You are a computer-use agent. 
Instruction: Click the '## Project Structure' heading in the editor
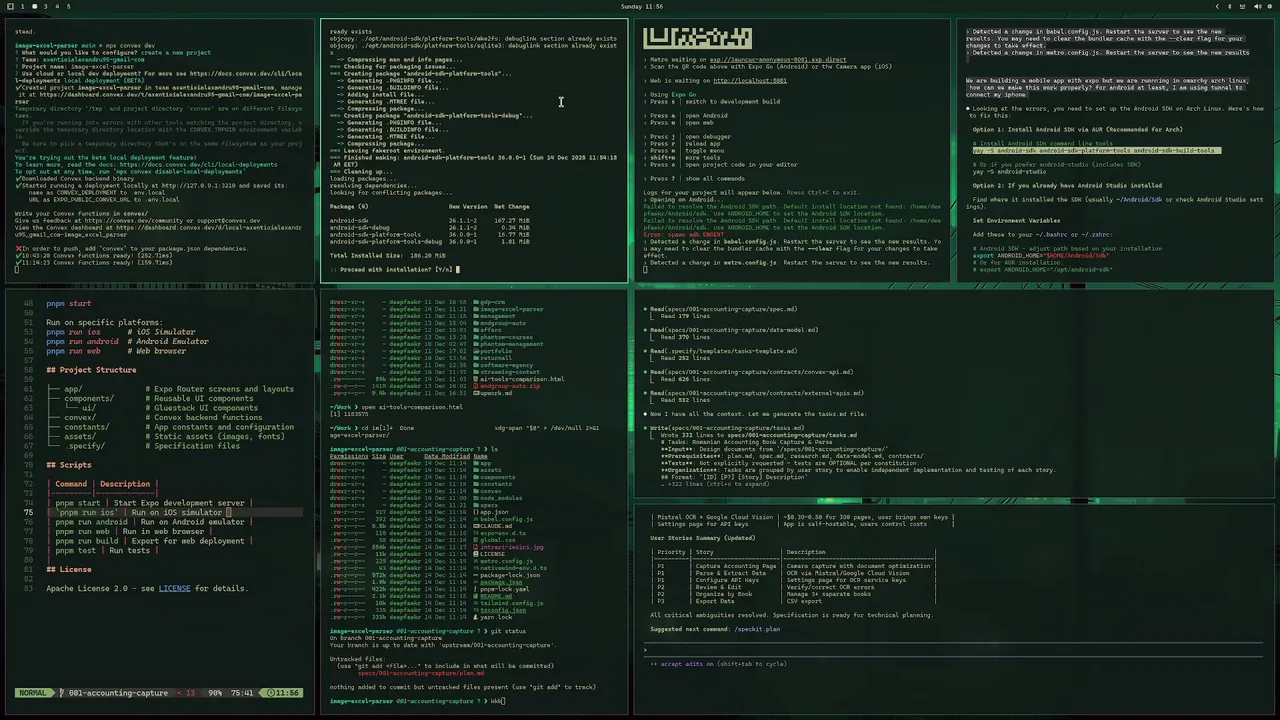click(x=91, y=370)
